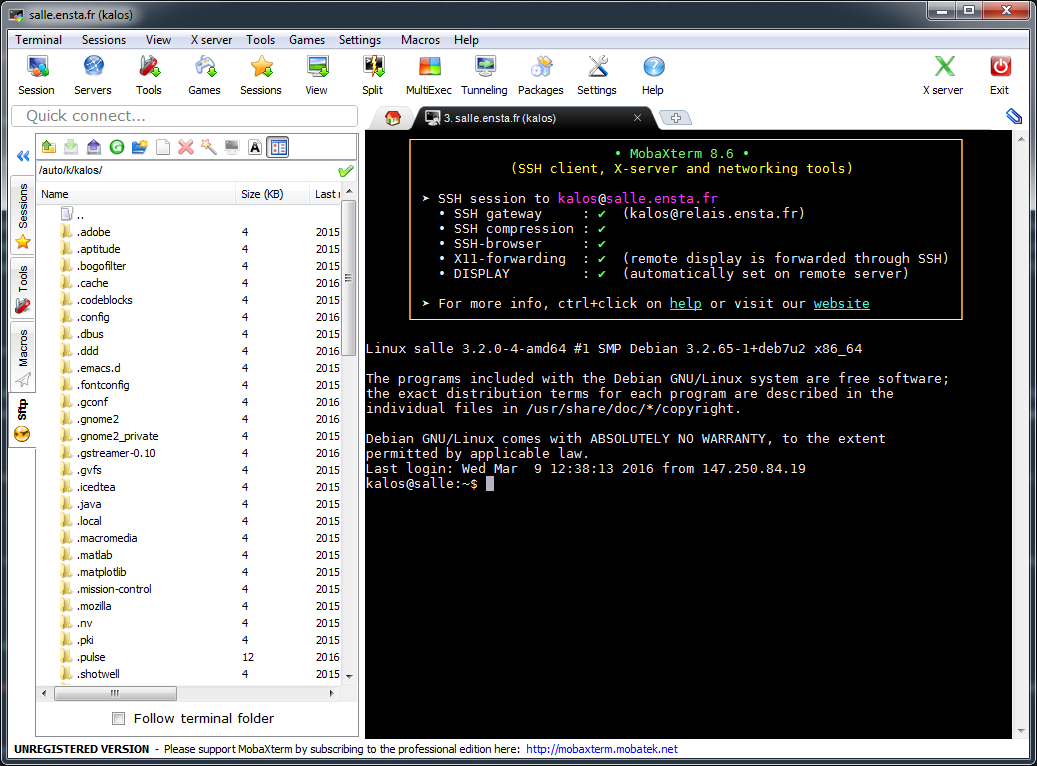1037x766 pixels.
Task: Switch to the Sftp side tab
Action: 23,420
